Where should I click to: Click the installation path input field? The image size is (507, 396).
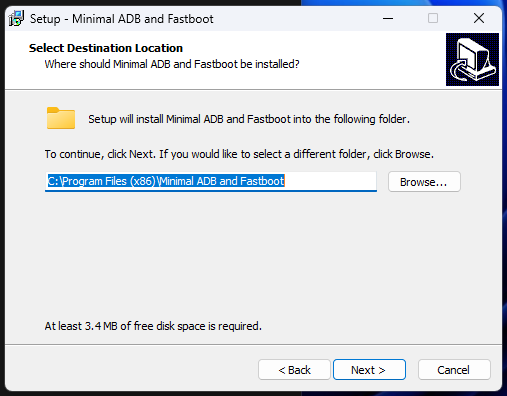[211, 182]
